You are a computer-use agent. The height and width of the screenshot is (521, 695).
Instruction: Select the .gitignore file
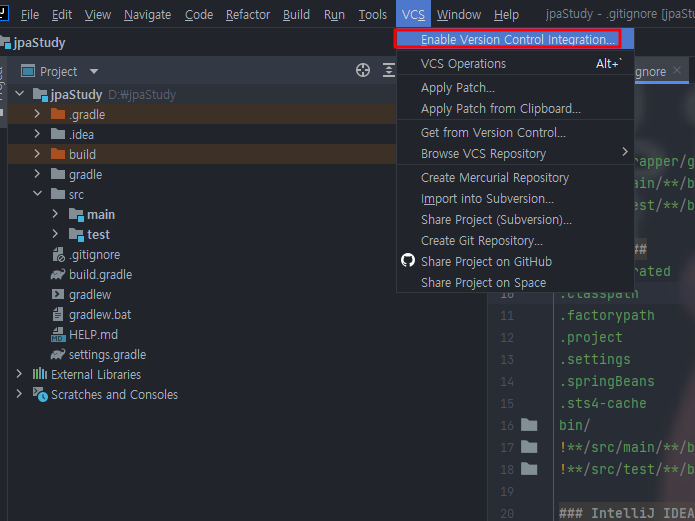tap(94, 255)
